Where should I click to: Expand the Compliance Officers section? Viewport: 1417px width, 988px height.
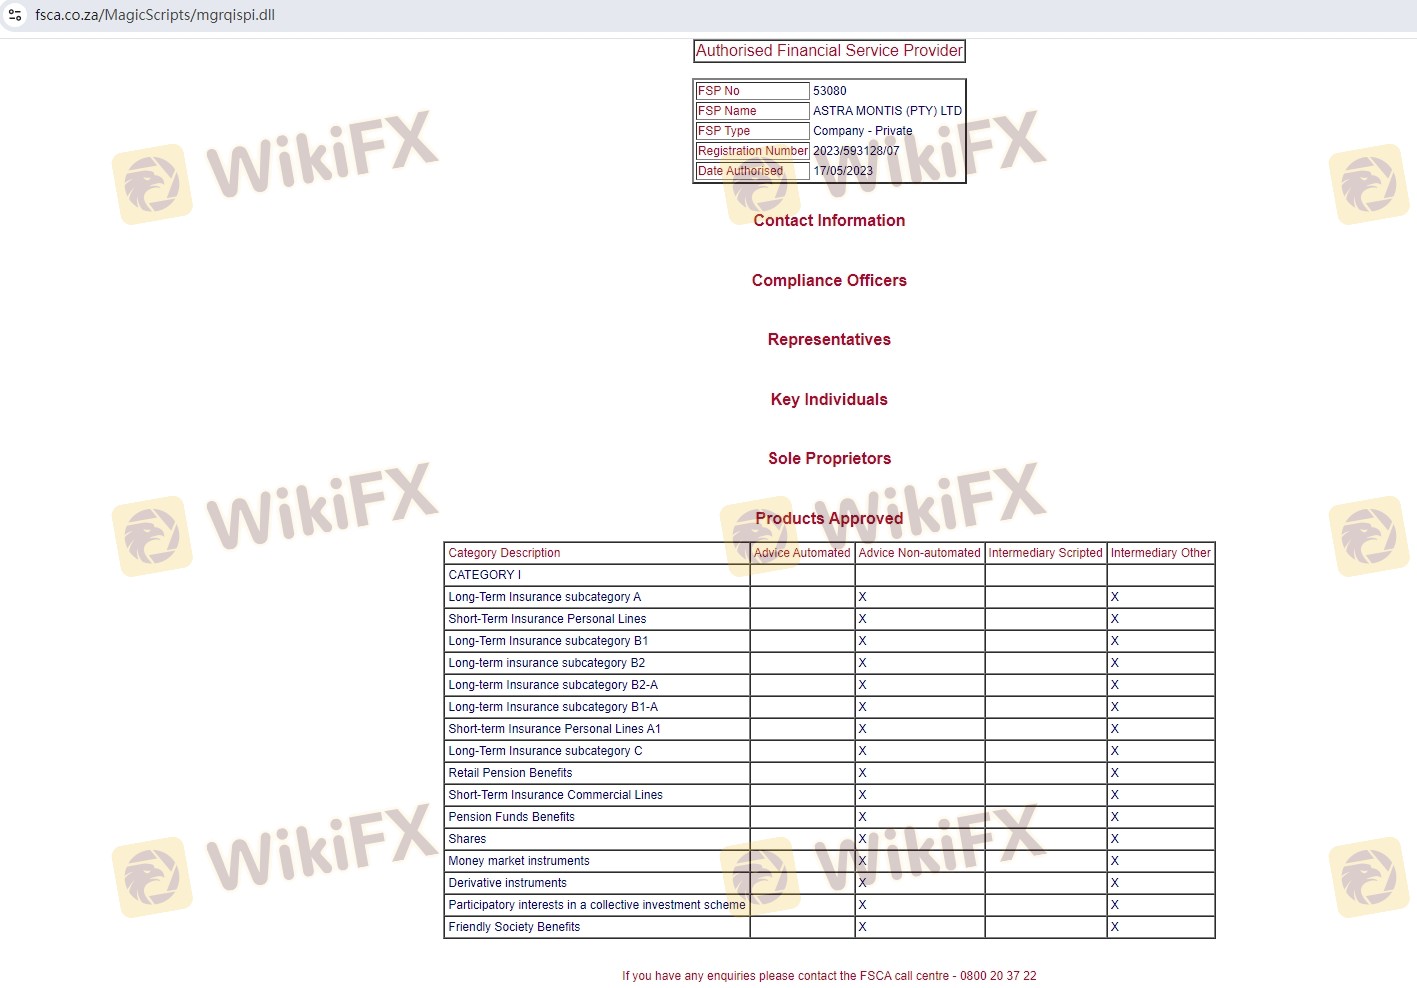pos(829,281)
